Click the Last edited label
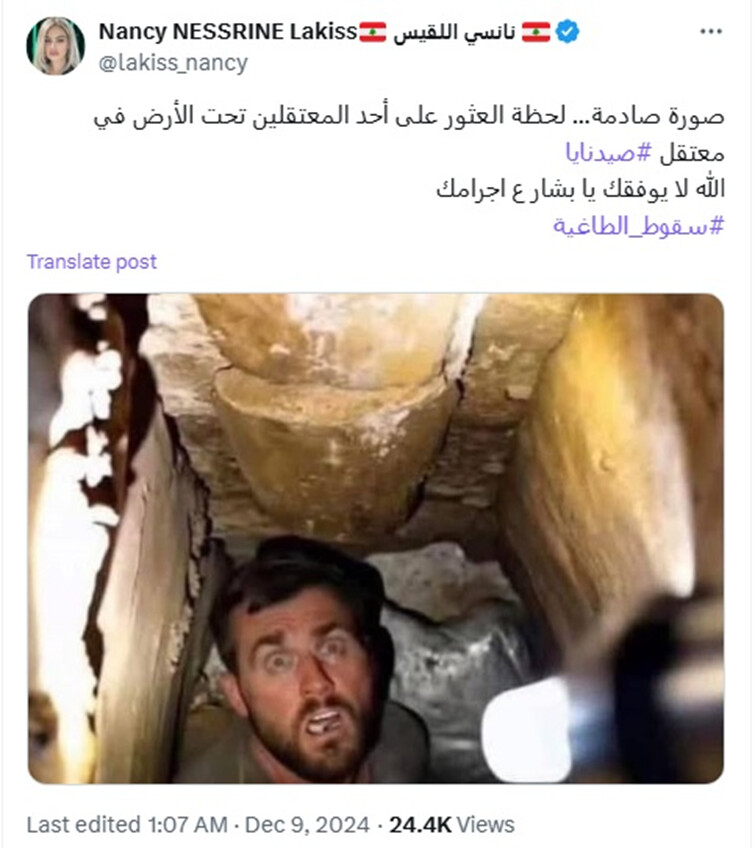Screen dimensions: 755x848 pyautogui.click(x=84, y=825)
